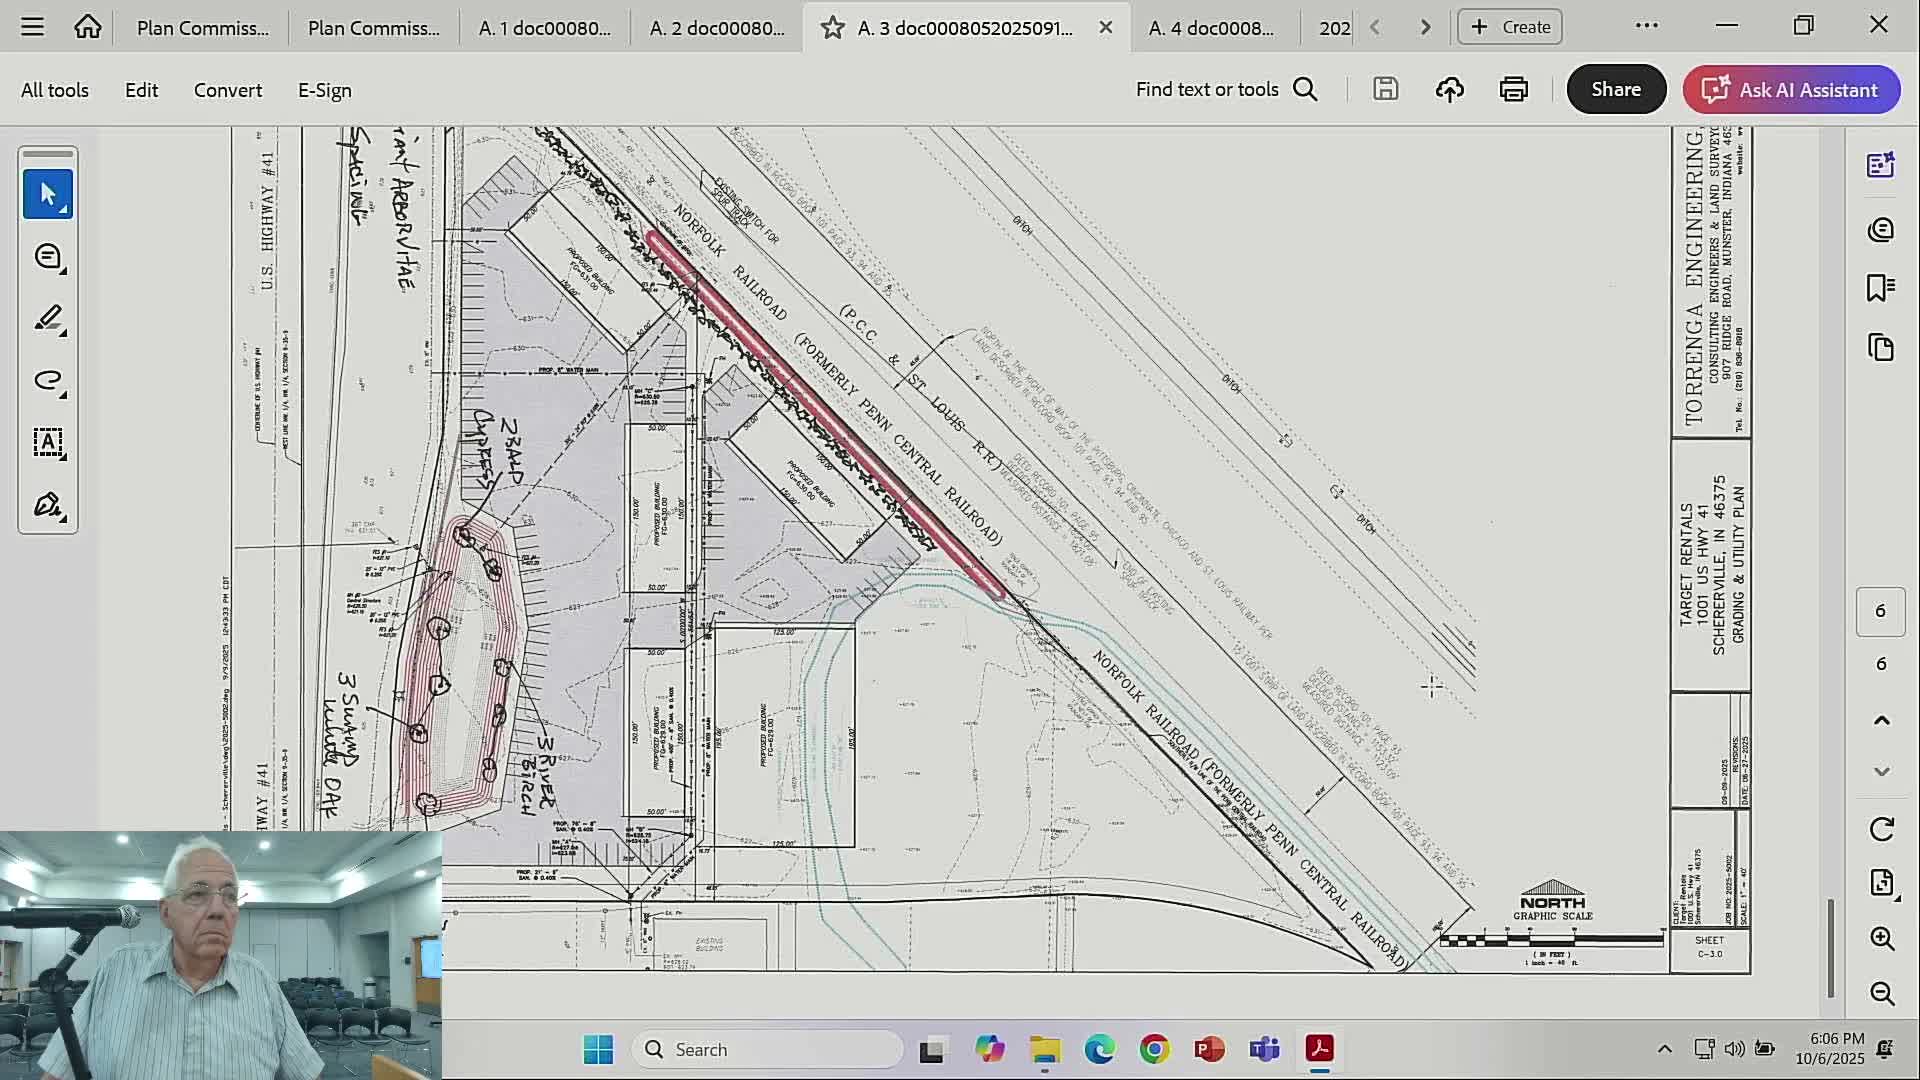Activate the add text box tool
Screen dimensions: 1920x1080
pyautogui.click(x=47, y=443)
